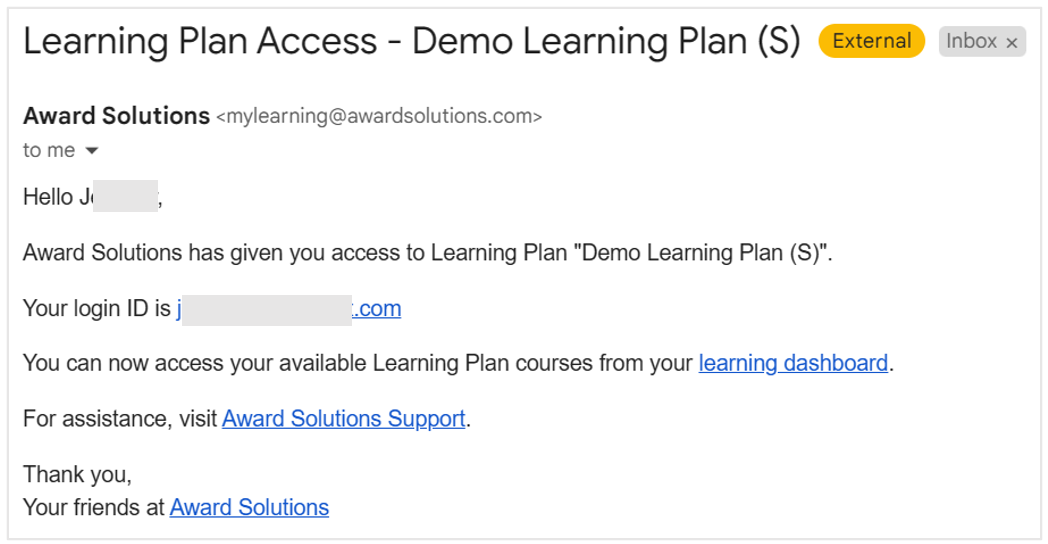This screenshot has width=1048, height=544.
Task: Open the learning dashboard link
Action: 793,363
